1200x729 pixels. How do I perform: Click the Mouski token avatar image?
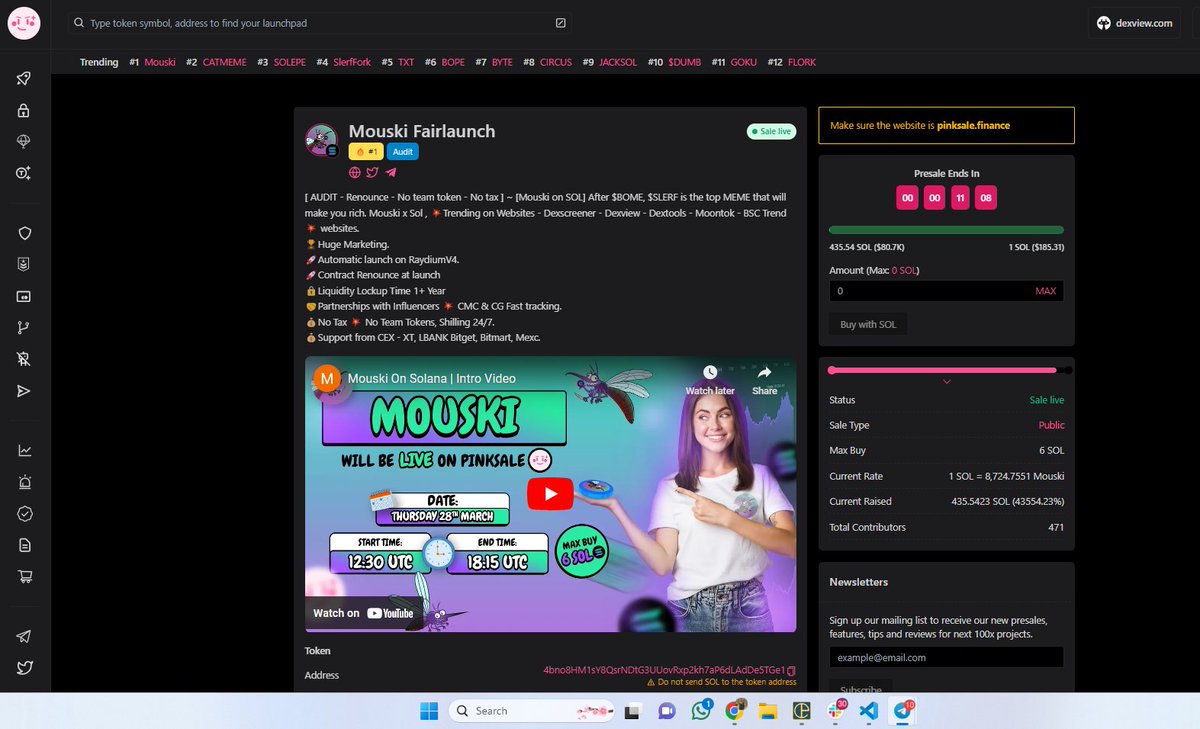coord(322,140)
